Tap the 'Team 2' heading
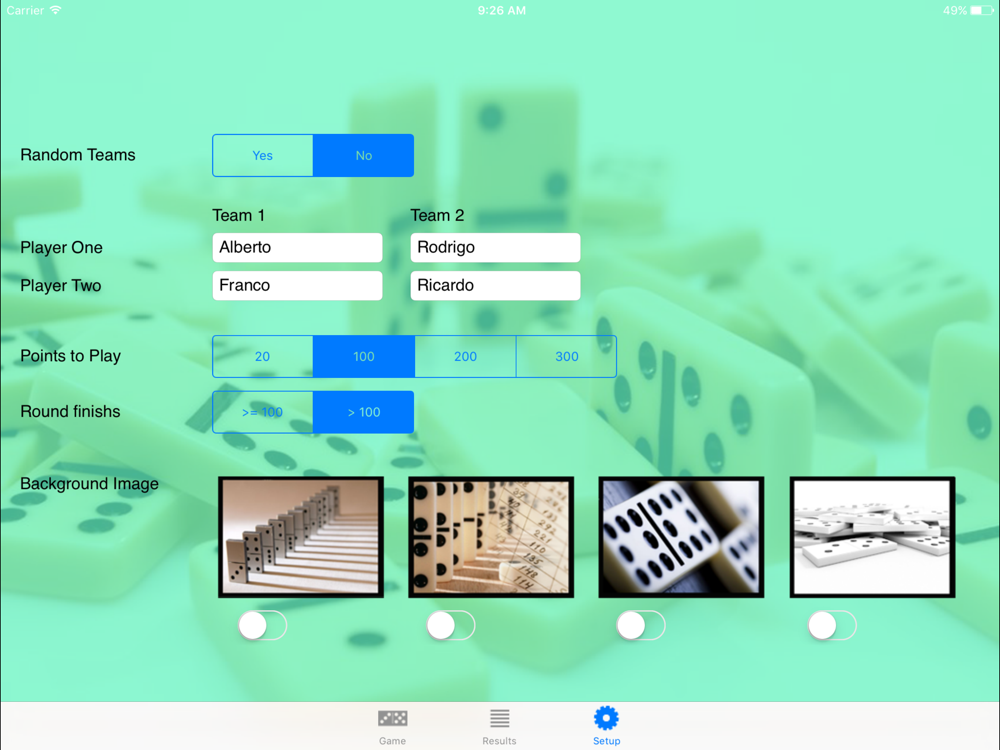This screenshot has height=750, width=1000. (438, 216)
